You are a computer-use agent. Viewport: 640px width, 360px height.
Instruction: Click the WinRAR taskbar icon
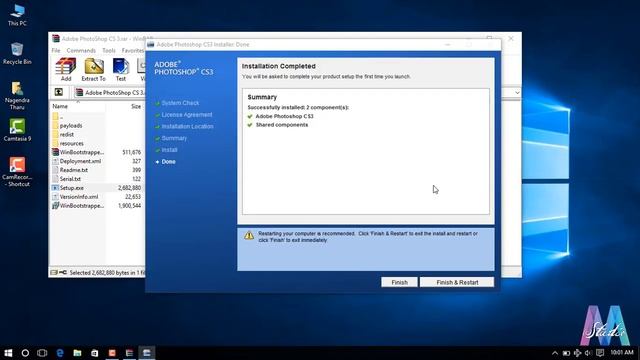129,353
